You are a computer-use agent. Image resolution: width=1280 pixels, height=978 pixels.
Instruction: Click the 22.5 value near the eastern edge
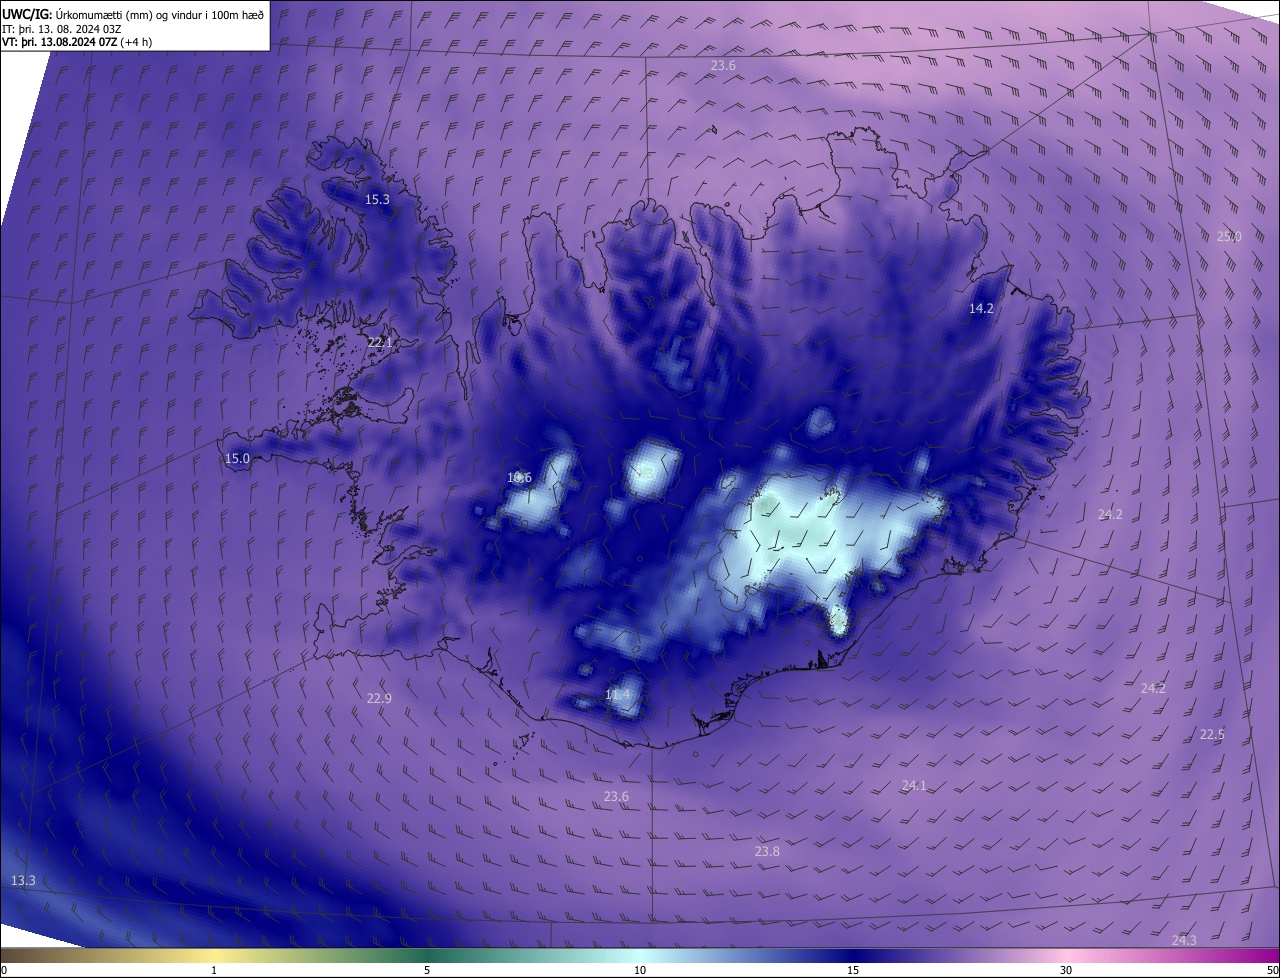pos(1212,734)
